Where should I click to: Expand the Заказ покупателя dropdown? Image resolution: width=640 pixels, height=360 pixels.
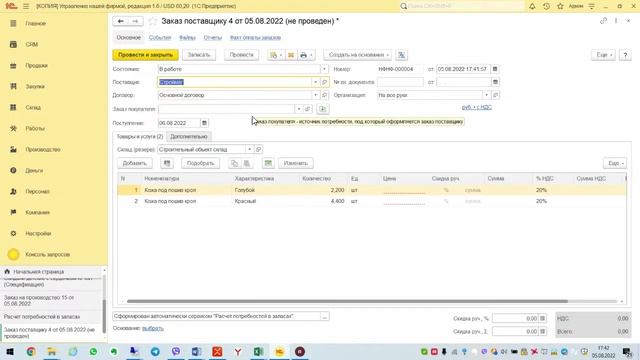pyautogui.click(x=298, y=109)
